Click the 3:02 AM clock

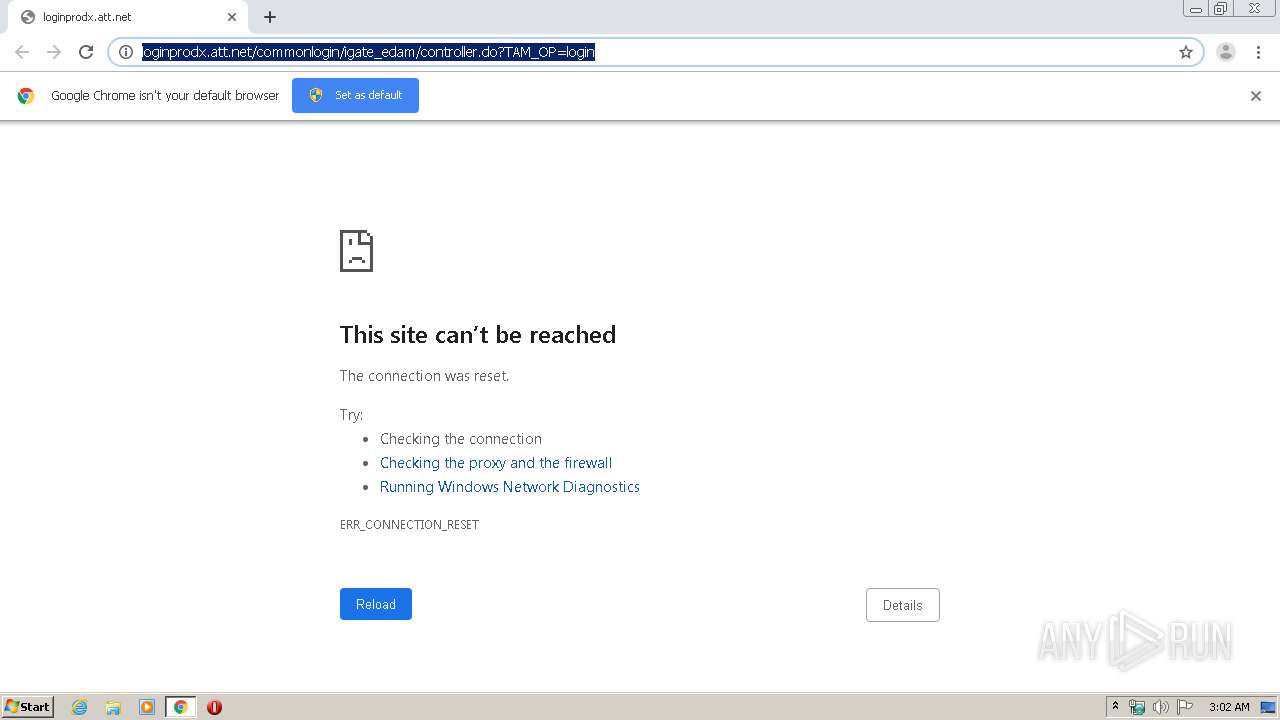1229,707
